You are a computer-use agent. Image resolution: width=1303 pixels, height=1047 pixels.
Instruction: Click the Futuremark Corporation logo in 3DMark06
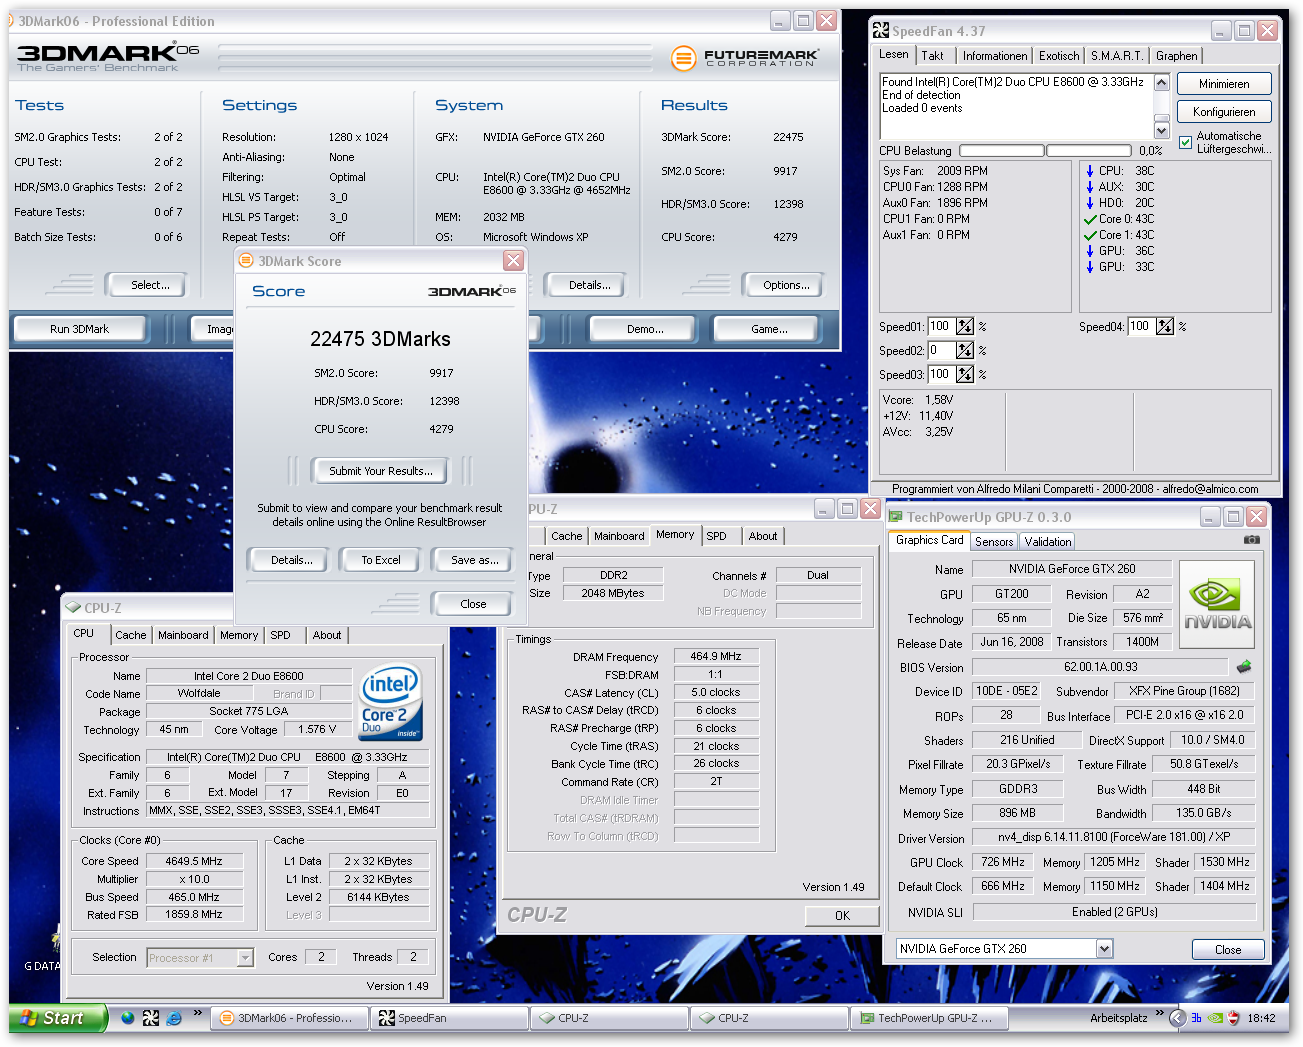[745, 58]
